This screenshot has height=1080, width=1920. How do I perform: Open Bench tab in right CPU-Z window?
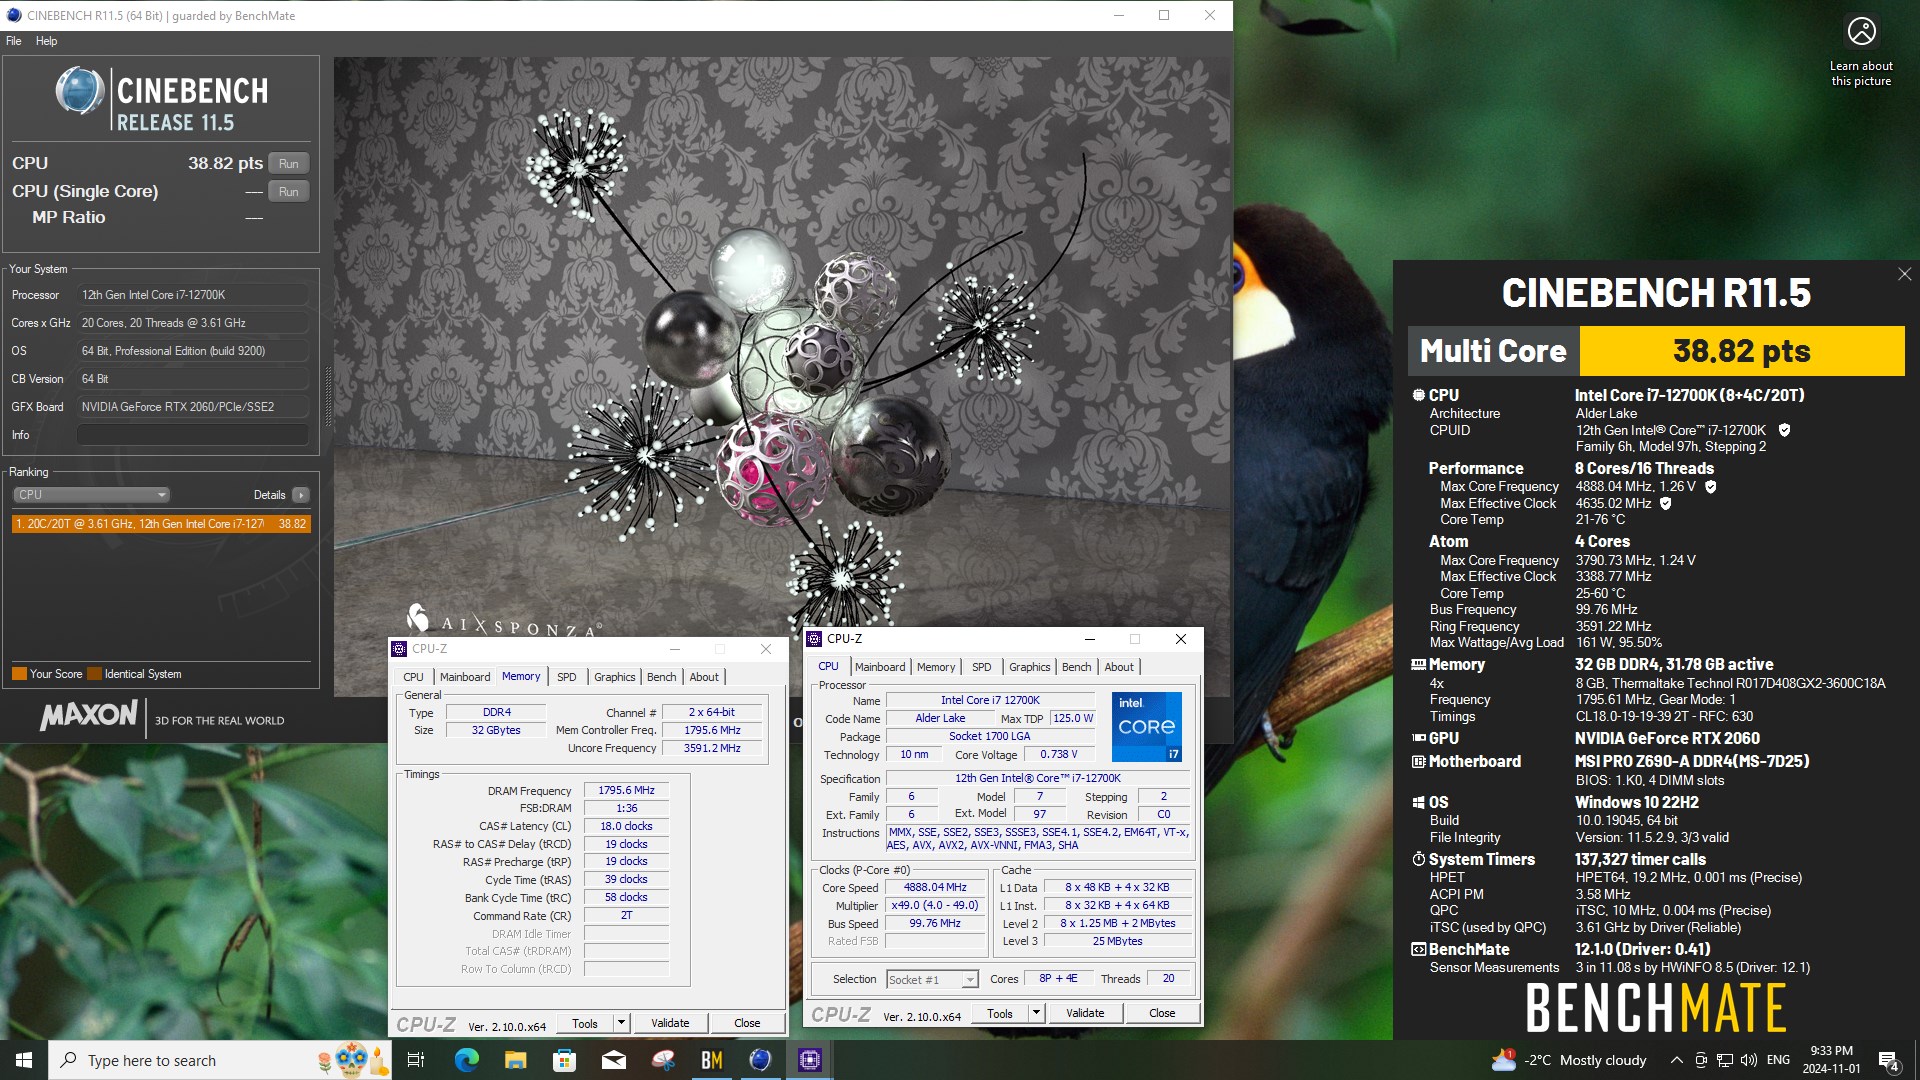1076,667
